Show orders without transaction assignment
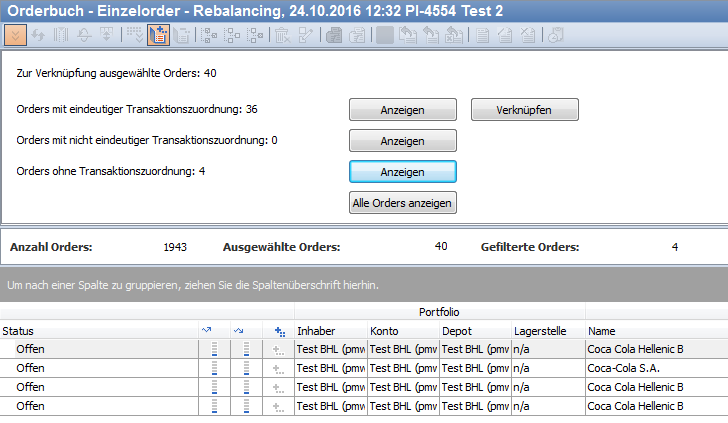This screenshot has height=423, width=728. pos(402,172)
